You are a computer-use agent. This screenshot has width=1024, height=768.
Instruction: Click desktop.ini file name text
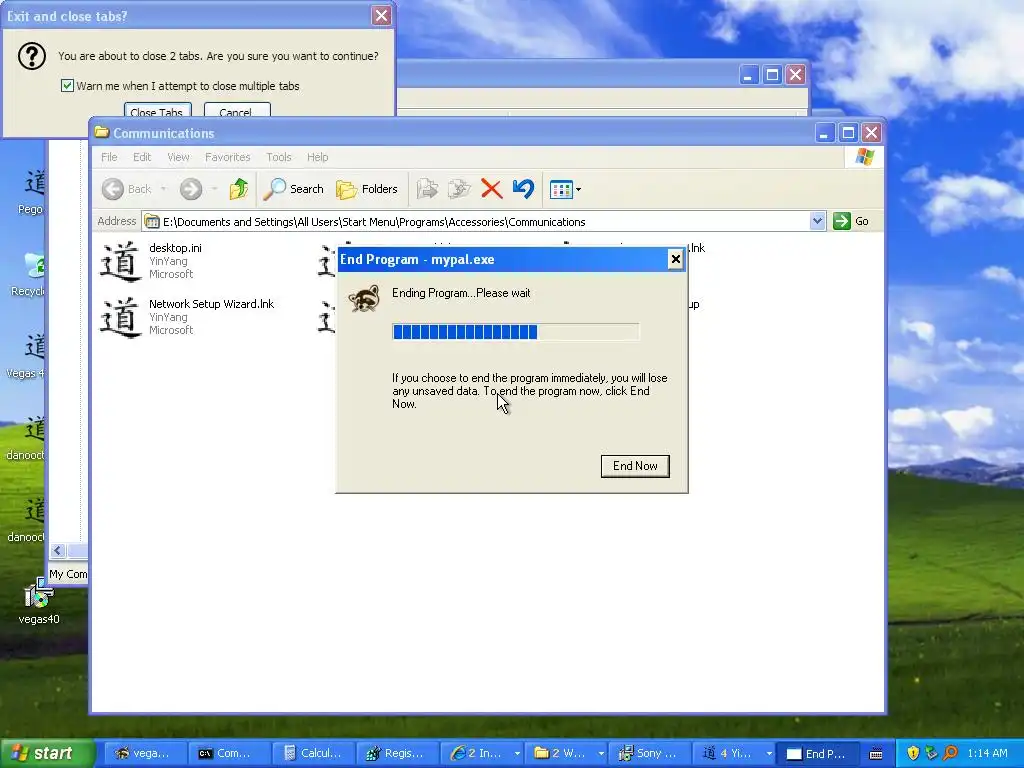pyautogui.click(x=175, y=248)
